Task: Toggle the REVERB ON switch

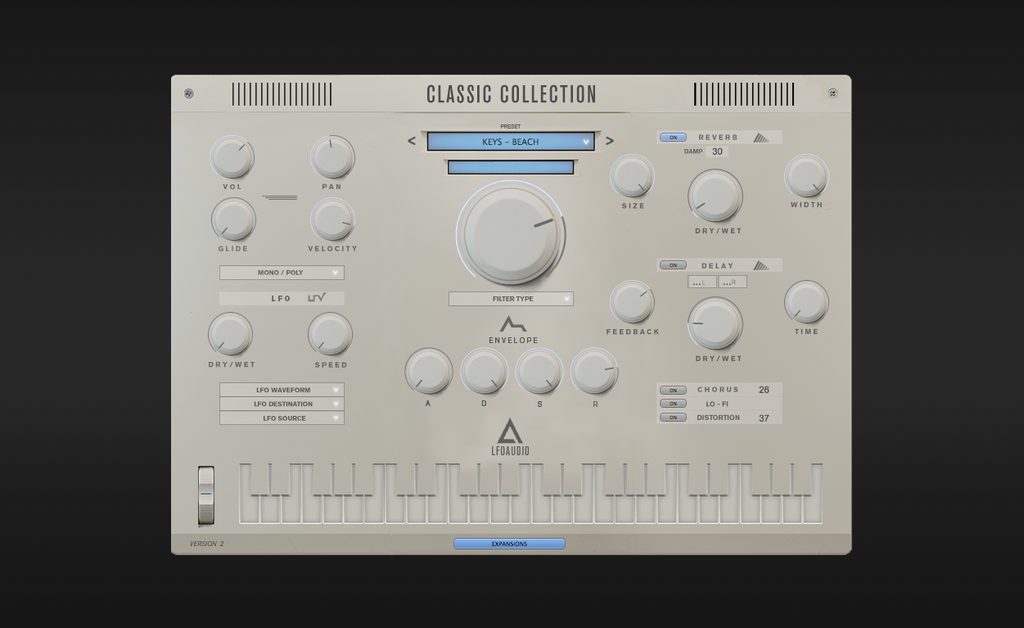Action: pyautogui.click(x=673, y=137)
